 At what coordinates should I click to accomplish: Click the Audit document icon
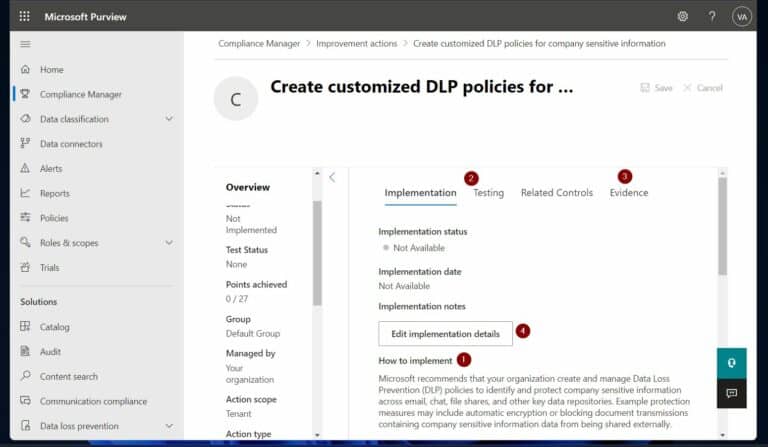[25, 351]
